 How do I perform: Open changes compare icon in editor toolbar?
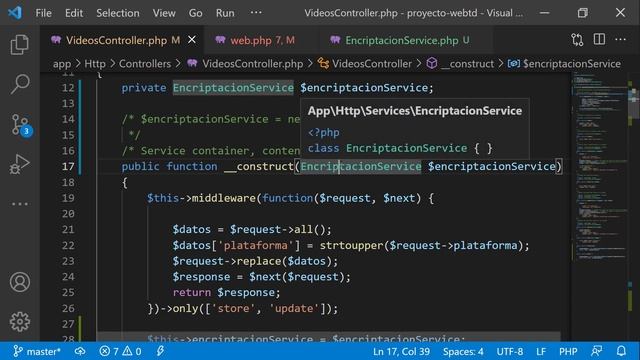tap(577, 40)
